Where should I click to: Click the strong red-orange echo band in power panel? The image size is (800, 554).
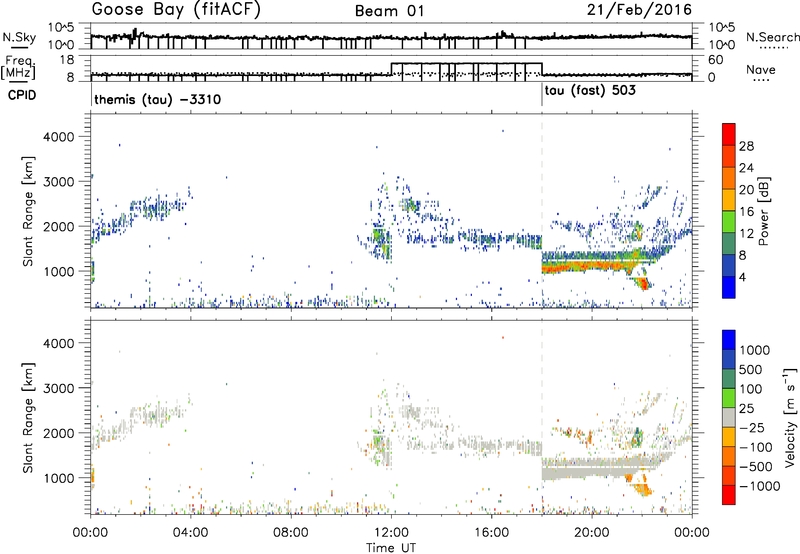[x=587, y=266]
